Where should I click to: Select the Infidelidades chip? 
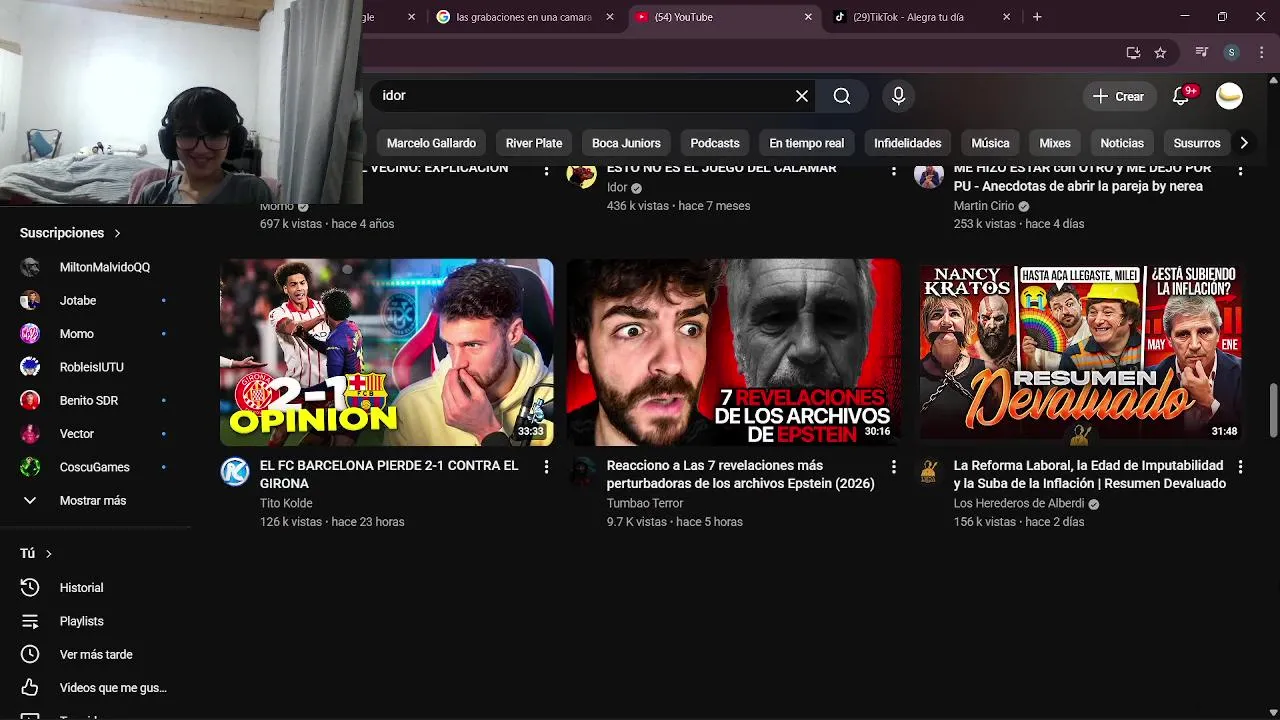(908, 143)
